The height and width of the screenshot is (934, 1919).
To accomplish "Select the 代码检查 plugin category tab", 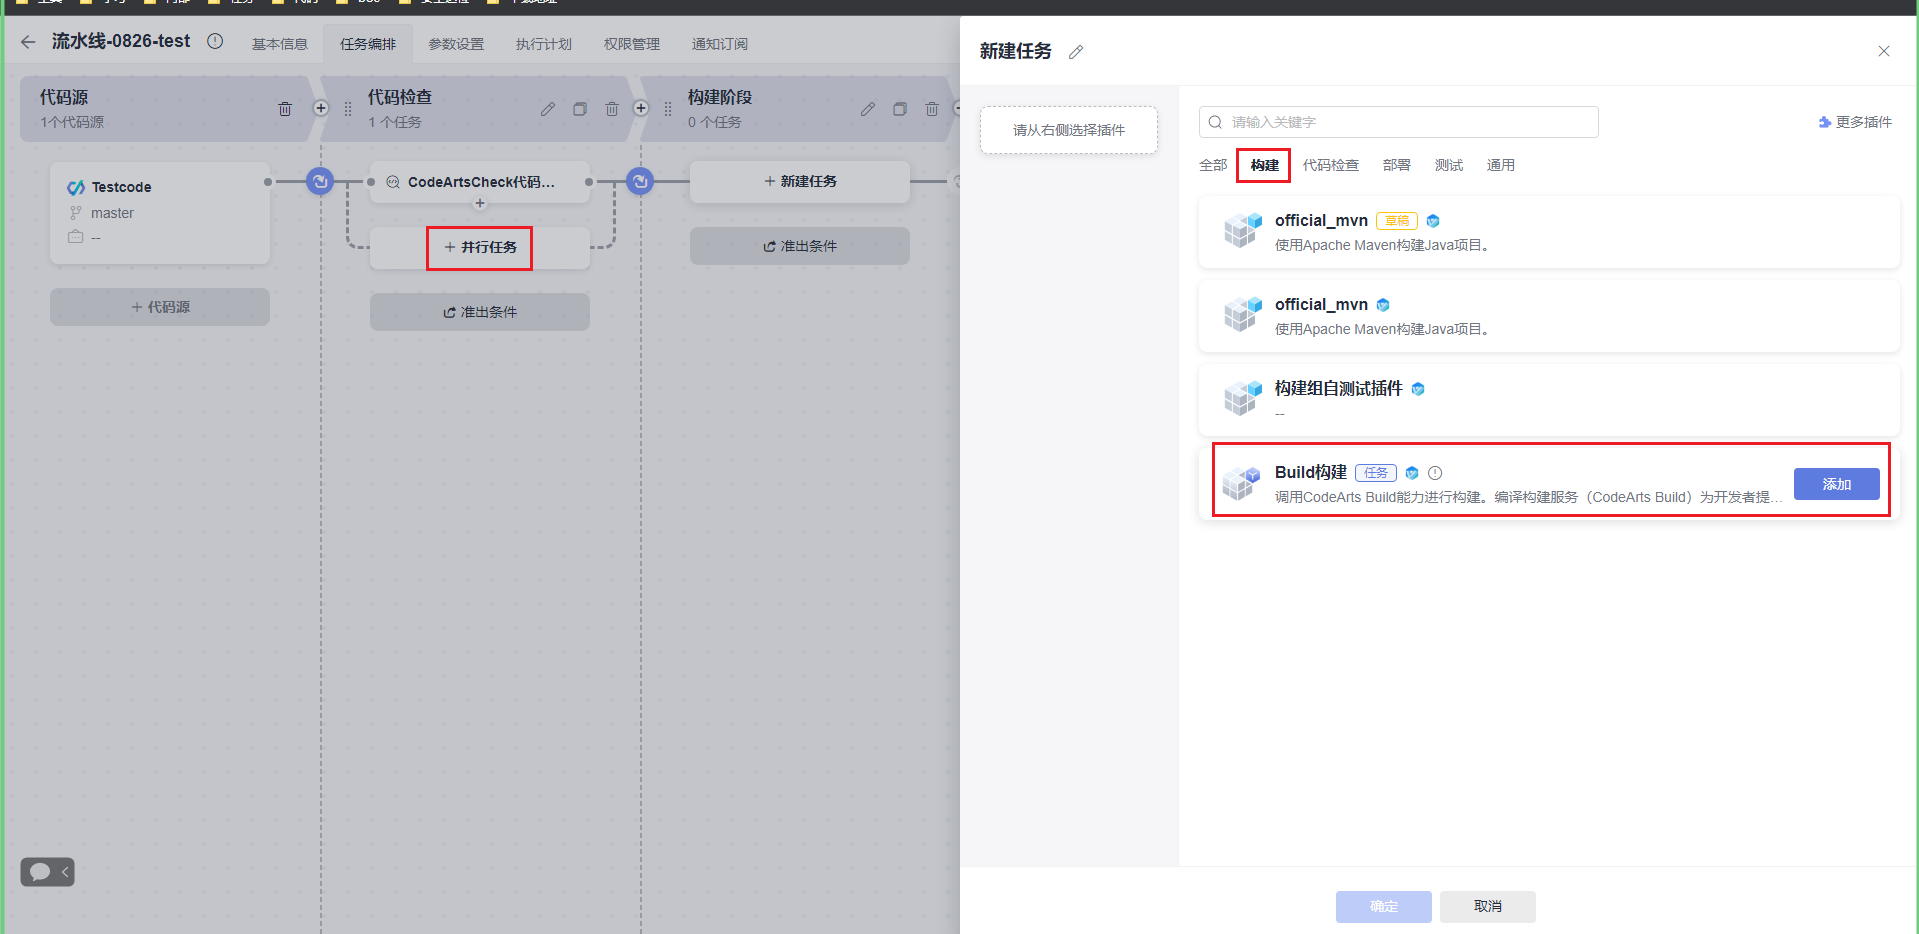I will (1330, 165).
